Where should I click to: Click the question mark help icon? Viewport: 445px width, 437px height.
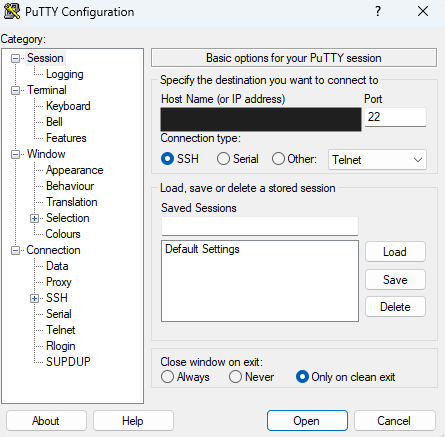pos(378,11)
